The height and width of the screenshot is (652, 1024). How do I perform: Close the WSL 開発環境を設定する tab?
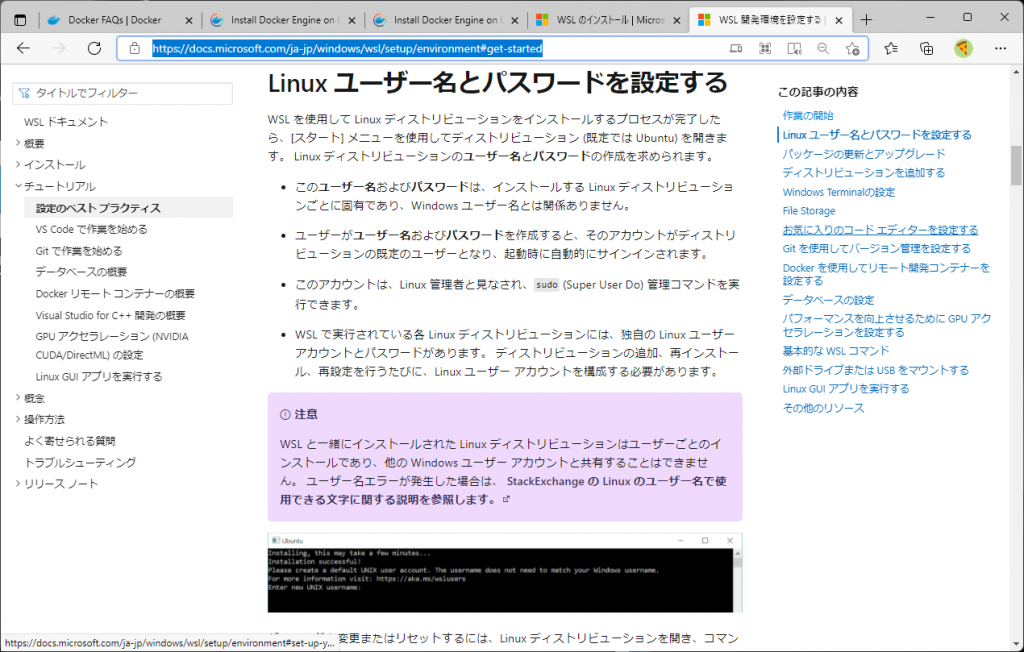point(839,20)
